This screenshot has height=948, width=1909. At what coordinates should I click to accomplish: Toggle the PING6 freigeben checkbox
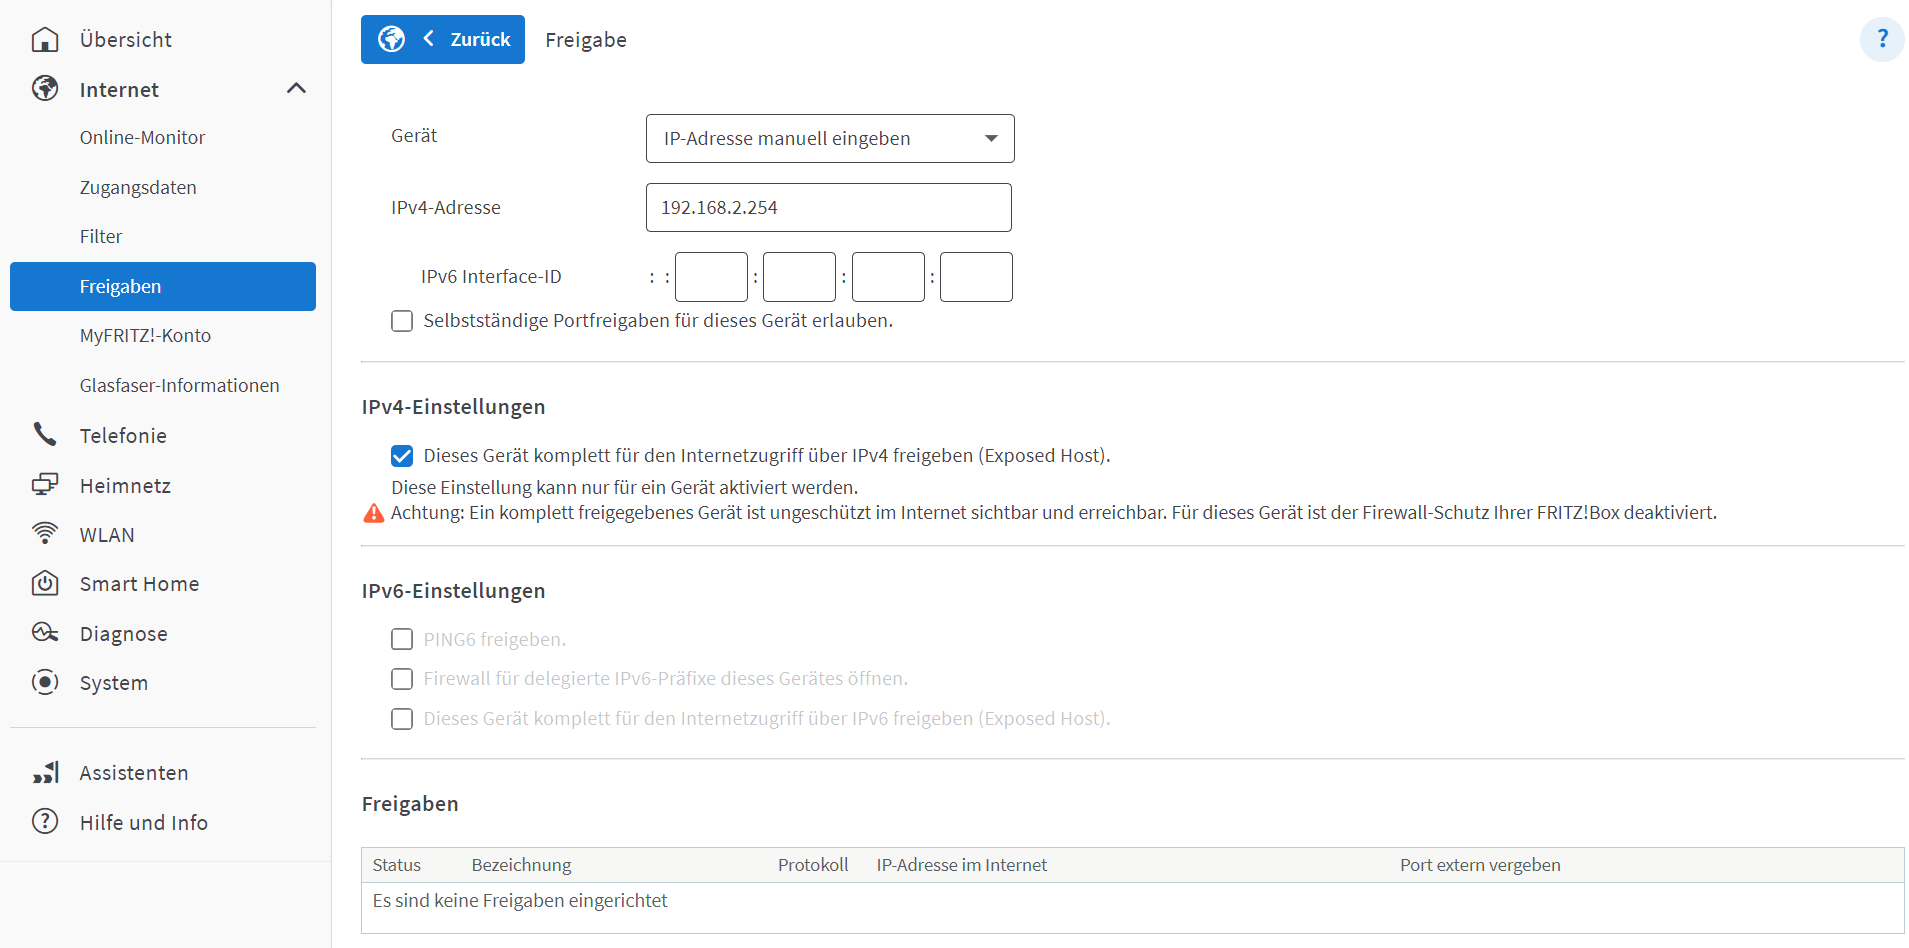[x=402, y=639]
